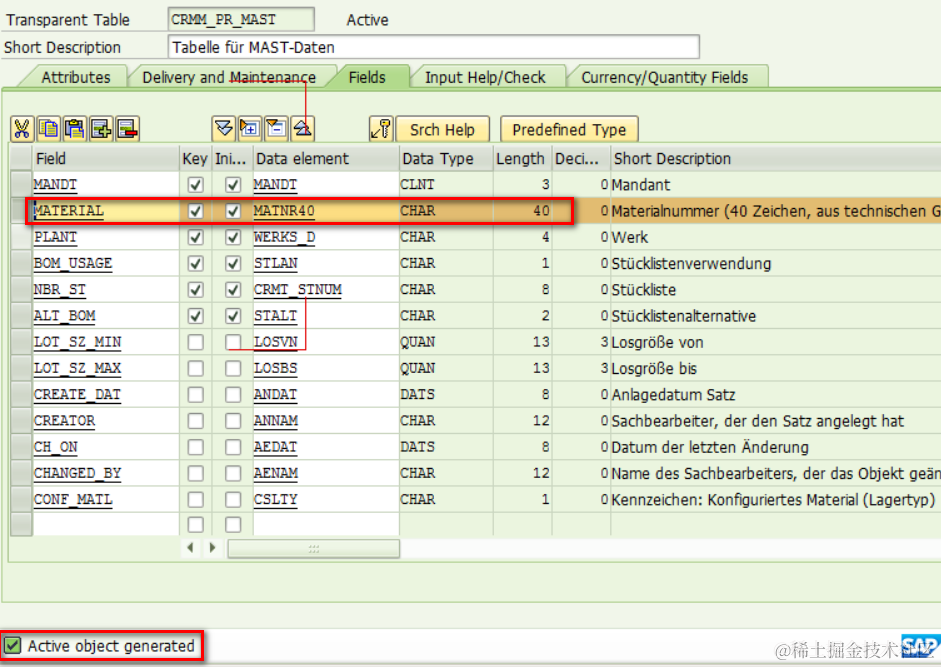The height and width of the screenshot is (667, 941).
Task: Click the QUAN data type for LOSVN
Action: tap(418, 342)
